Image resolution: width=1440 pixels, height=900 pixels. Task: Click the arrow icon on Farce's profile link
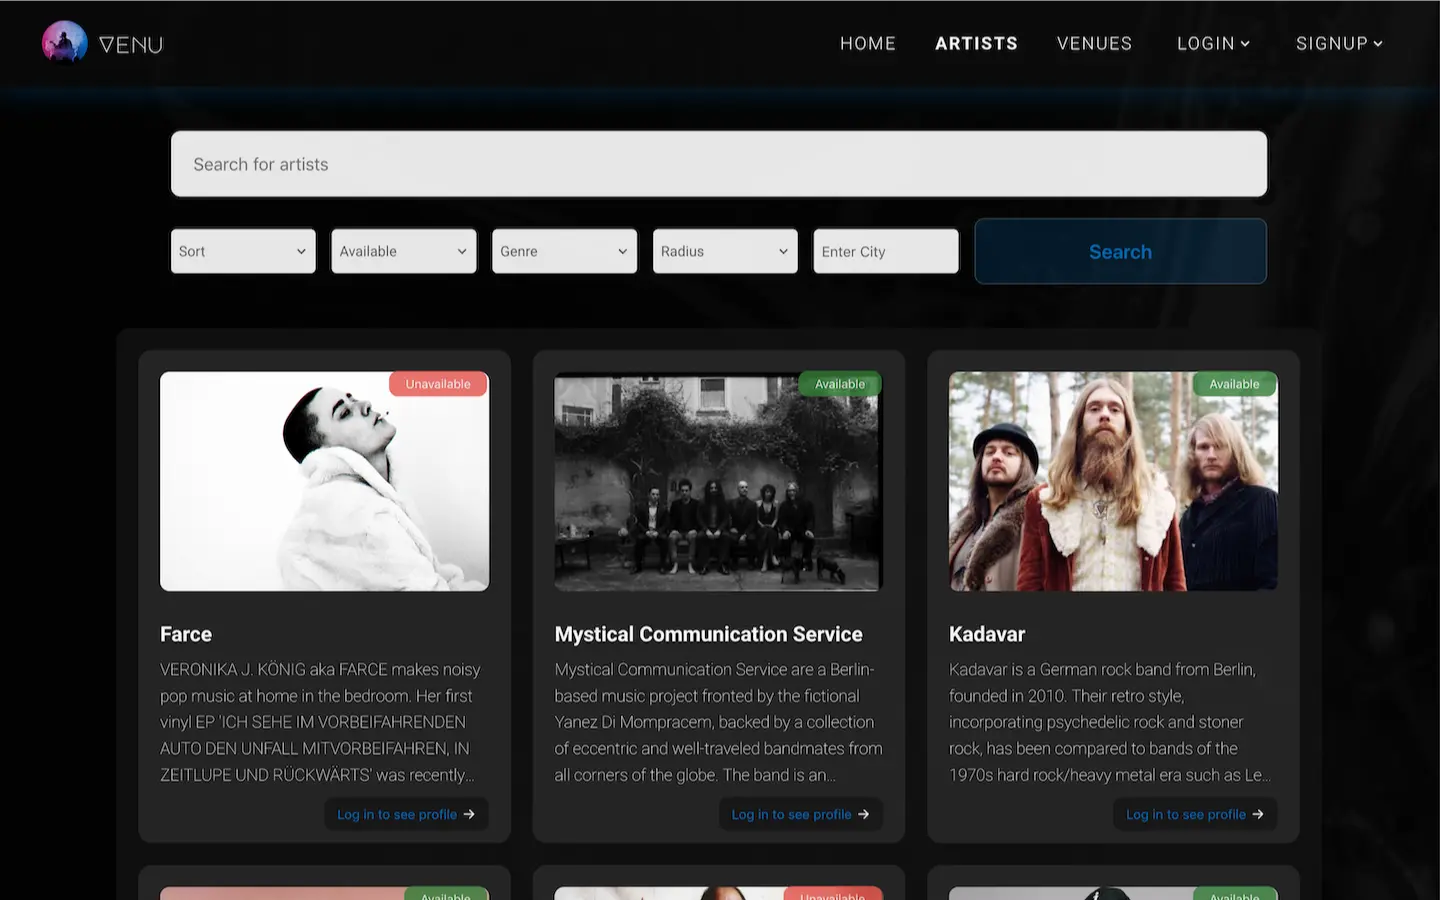tap(469, 815)
